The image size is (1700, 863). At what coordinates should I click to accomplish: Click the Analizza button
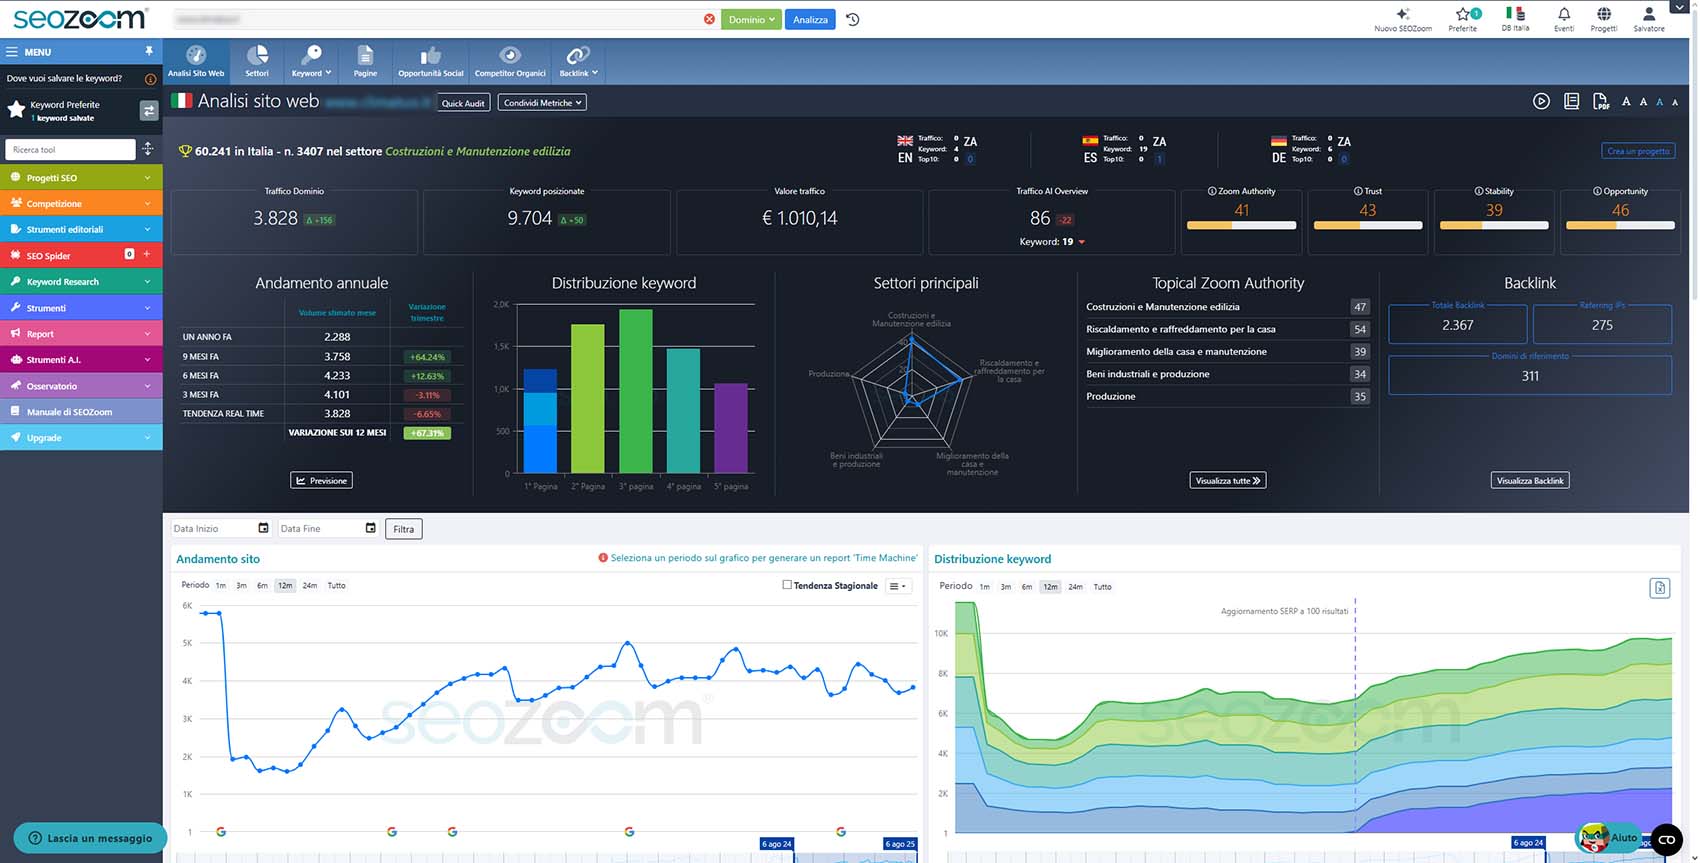click(810, 19)
